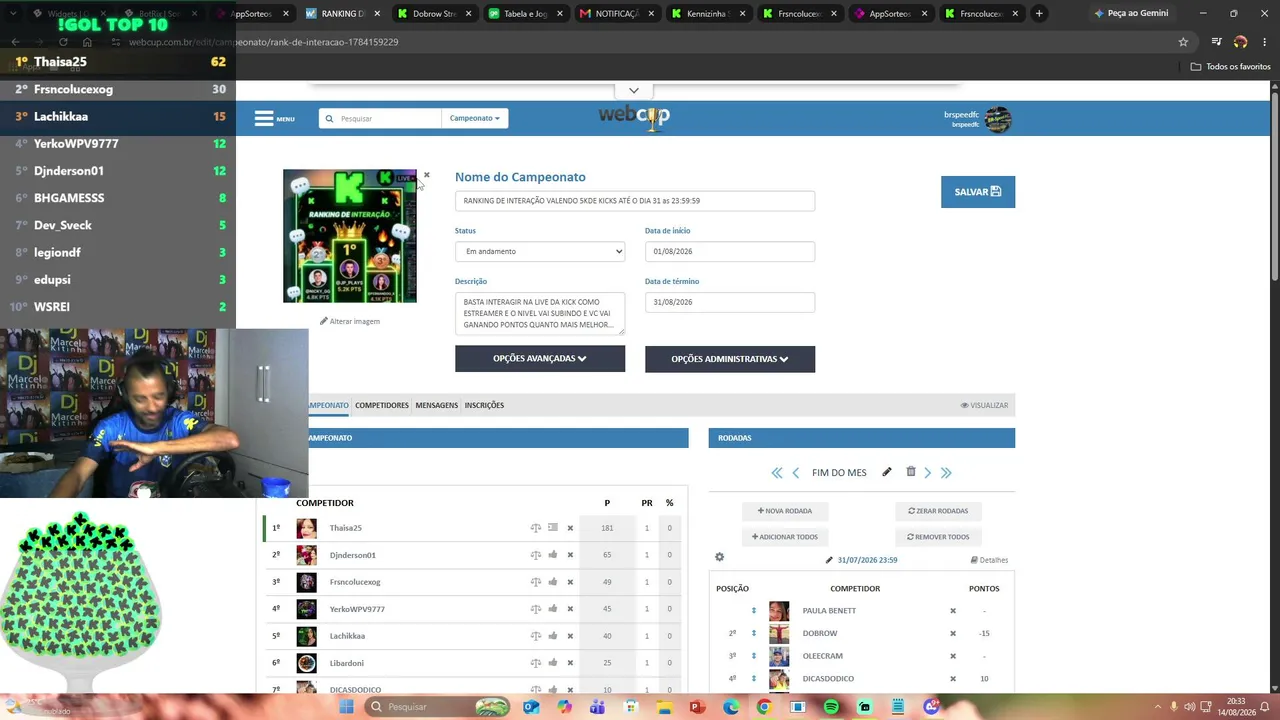Go to the last round double-right arrow
Viewport: 1280px width, 720px height.
tap(946, 473)
